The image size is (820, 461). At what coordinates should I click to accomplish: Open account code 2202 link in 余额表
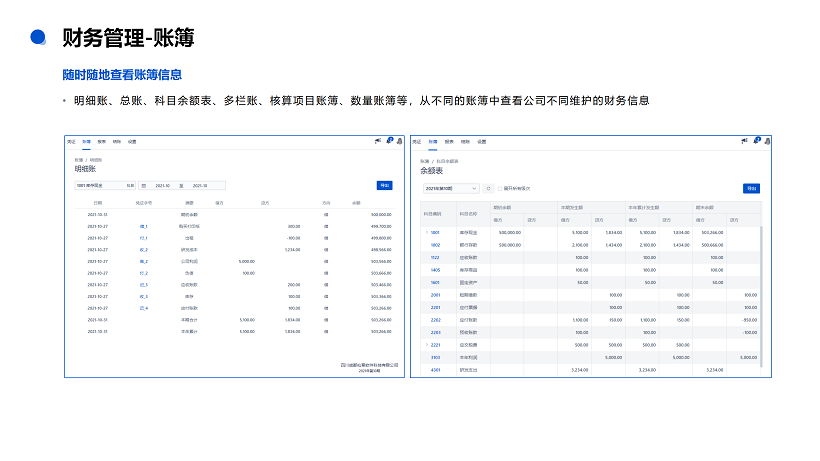(435, 320)
